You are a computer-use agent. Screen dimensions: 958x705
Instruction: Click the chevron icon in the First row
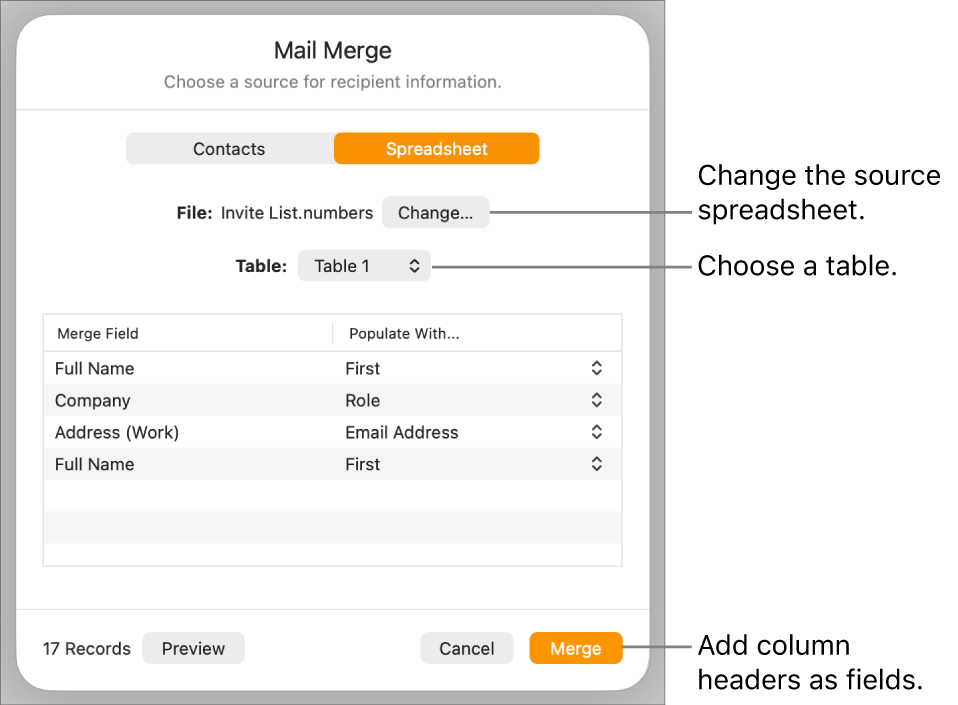(595, 368)
